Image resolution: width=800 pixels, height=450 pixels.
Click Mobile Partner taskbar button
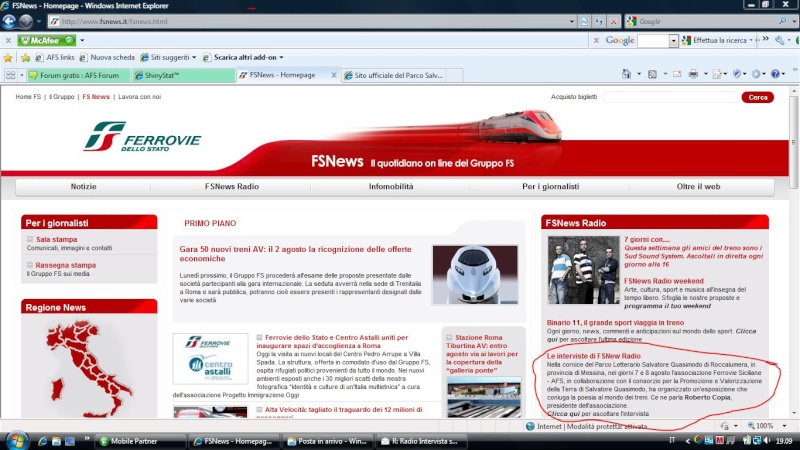141,441
